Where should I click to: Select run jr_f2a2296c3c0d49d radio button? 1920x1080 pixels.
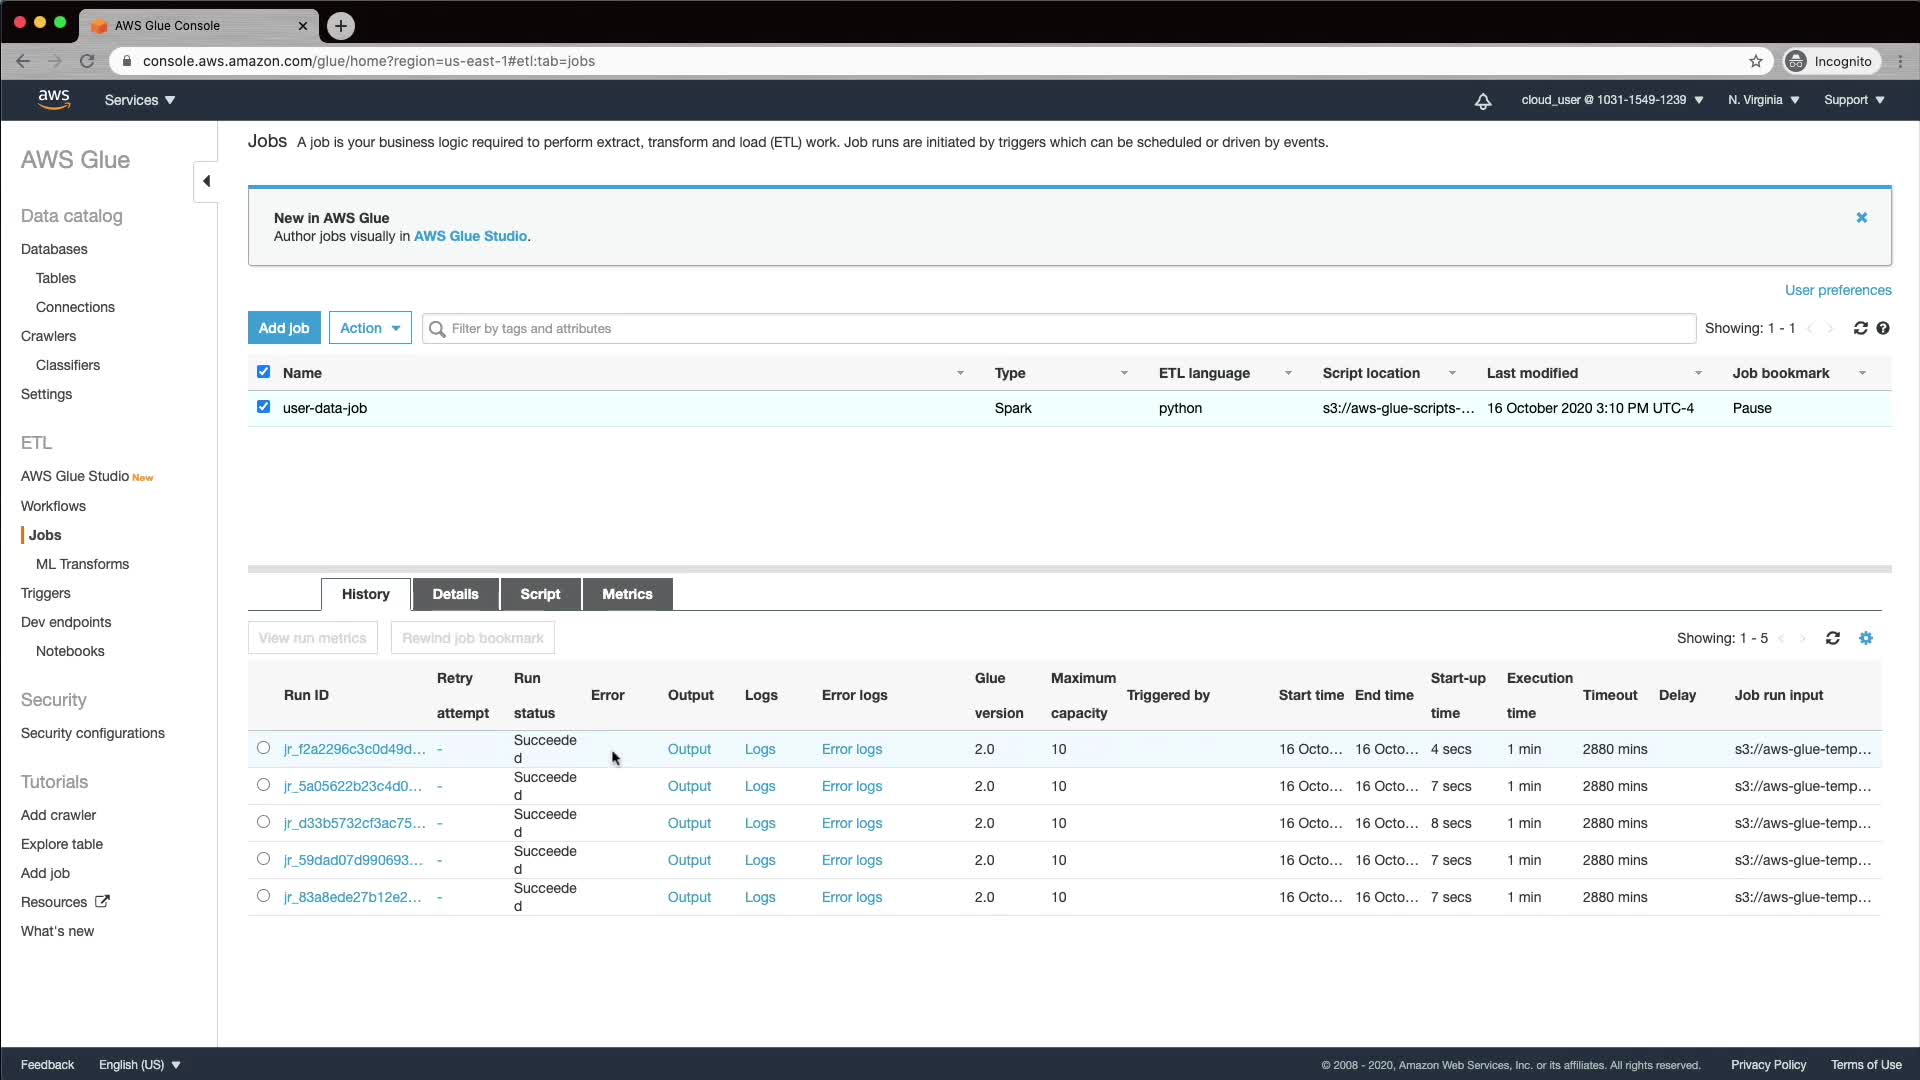click(263, 748)
